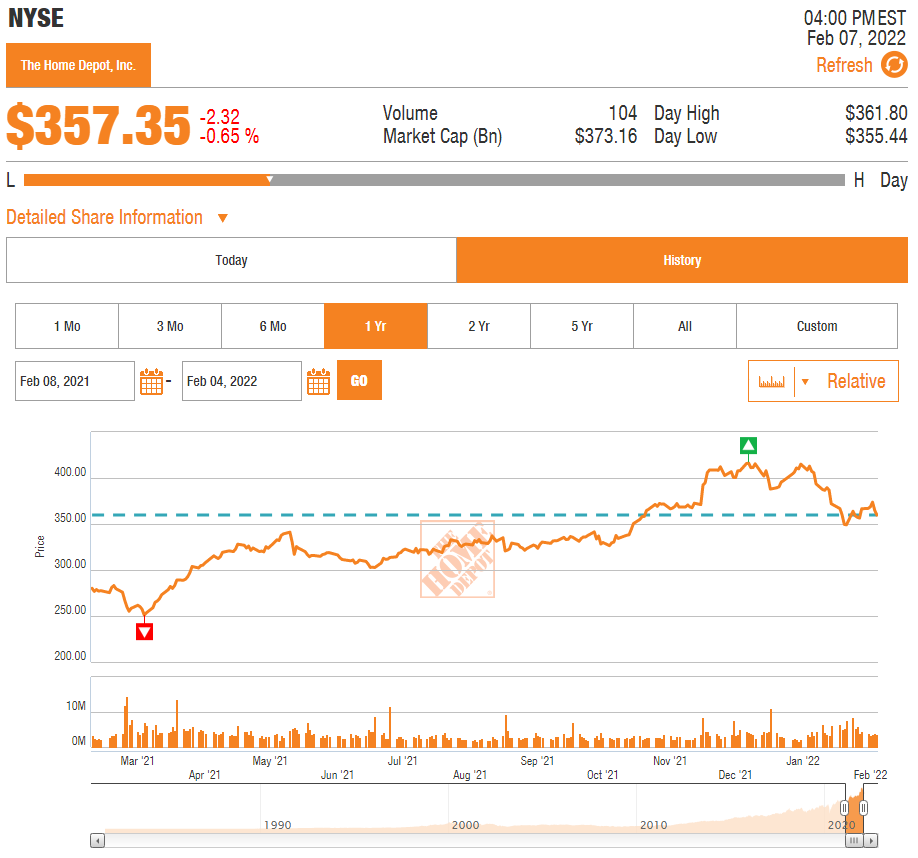Click the green high-price triangle marker
Viewport: 918px width, 858px height.
pos(748,445)
